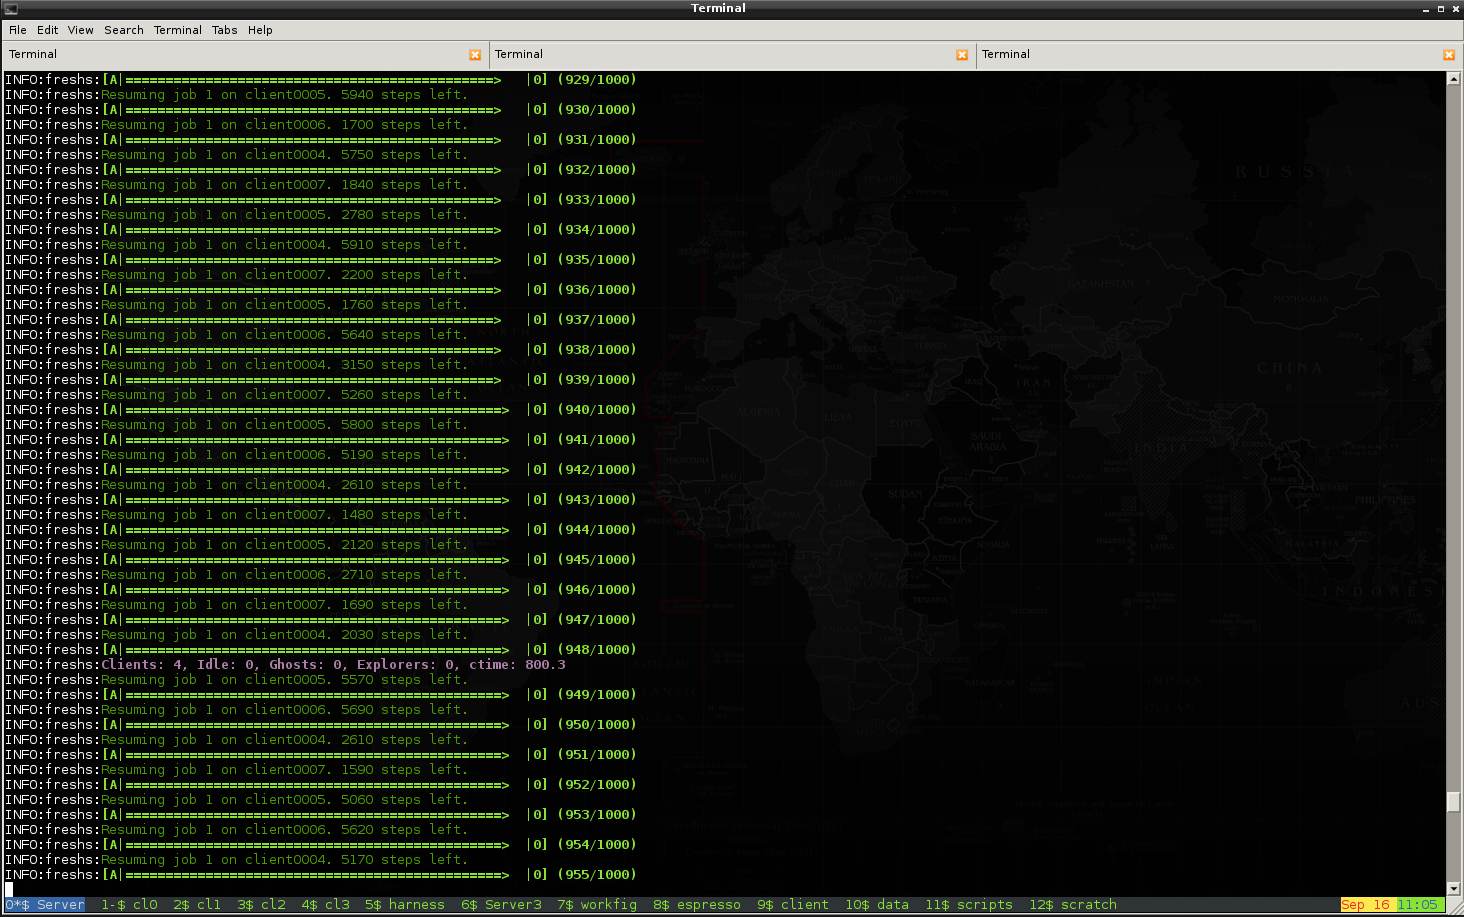This screenshot has height=917, width=1464.
Task: Open the Edit menu
Action: (x=47, y=30)
